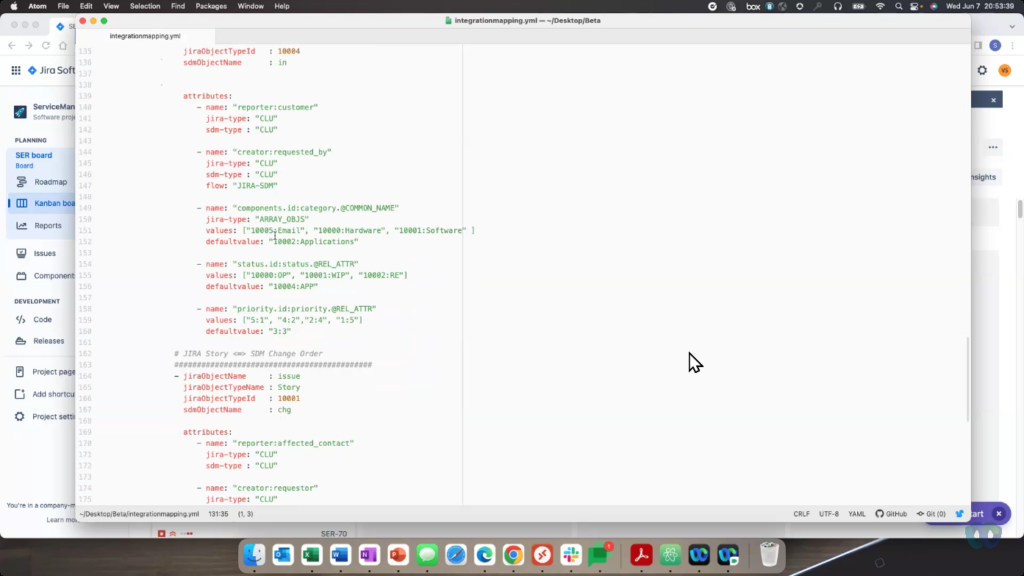This screenshot has width=1024, height=576.
Task: Click the "JIRA-SDM" flow value
Action: [x=255, y=185]
